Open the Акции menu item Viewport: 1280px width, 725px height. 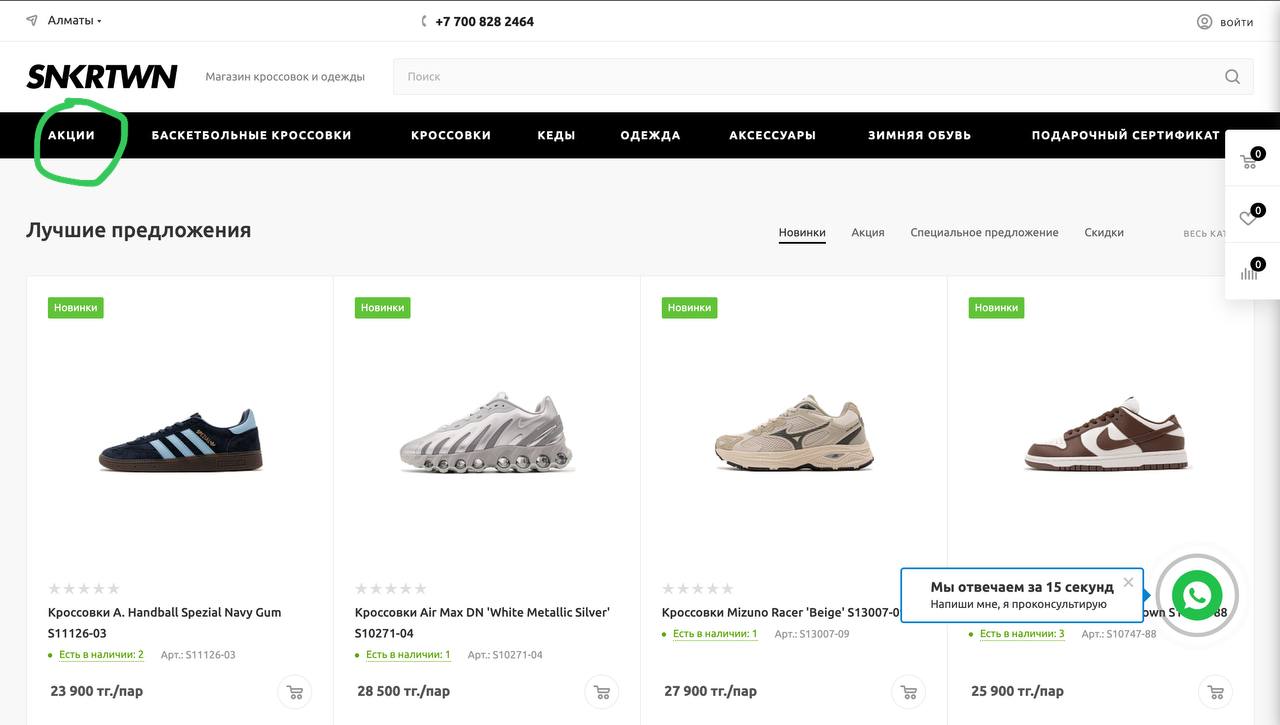(x=72, y=135)
